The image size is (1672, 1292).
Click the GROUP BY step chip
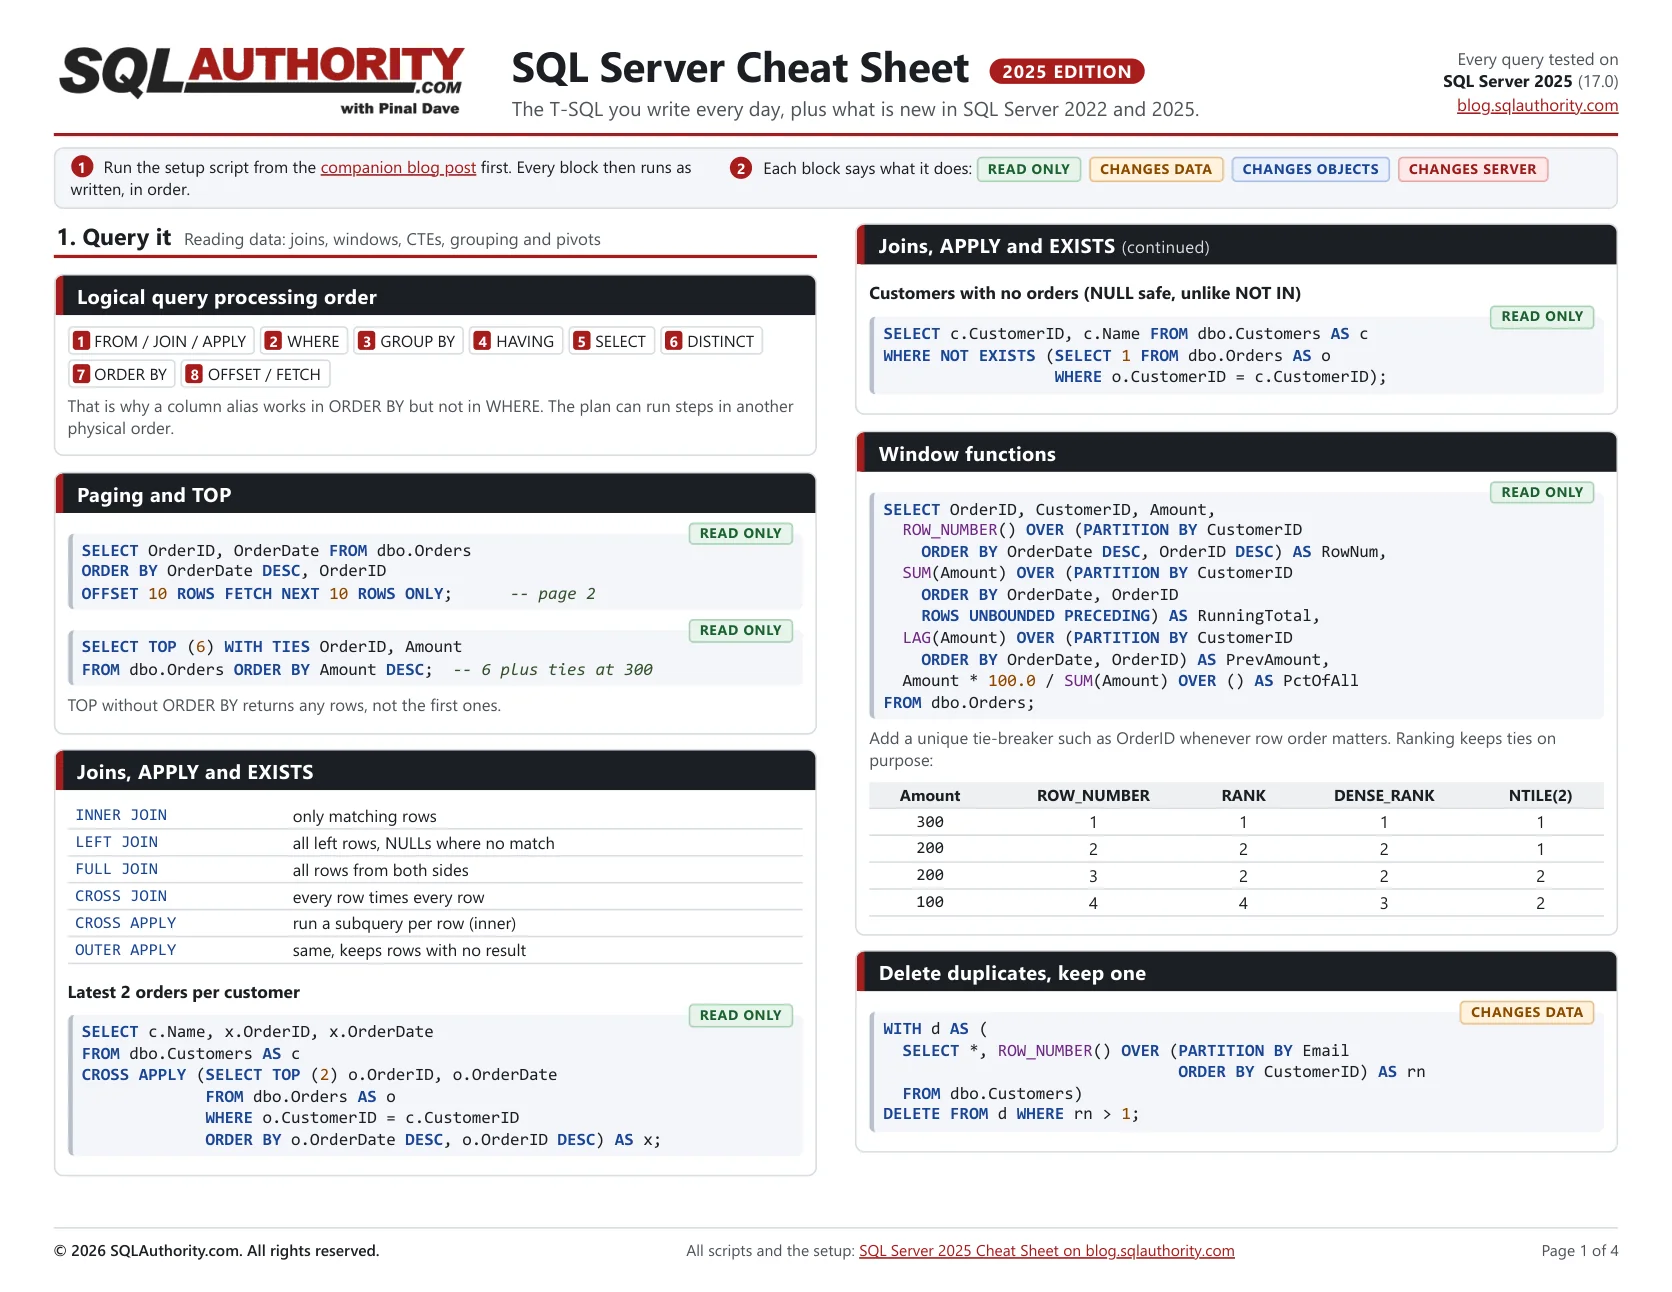(x=407, y=341)
